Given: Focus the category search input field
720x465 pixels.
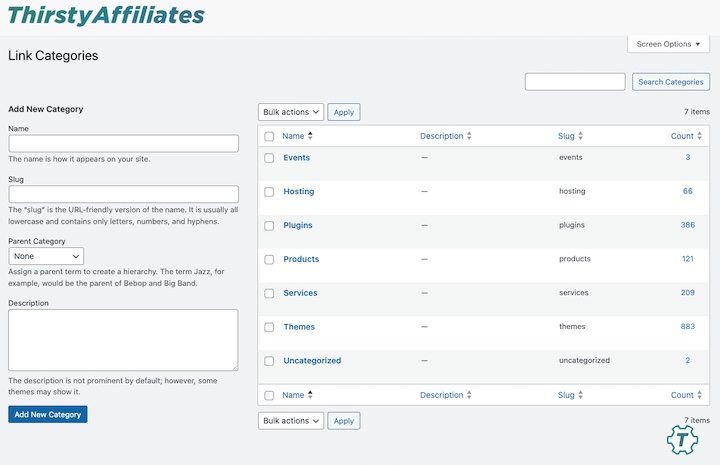Looking at the screenshot, I should pos(575,82).
